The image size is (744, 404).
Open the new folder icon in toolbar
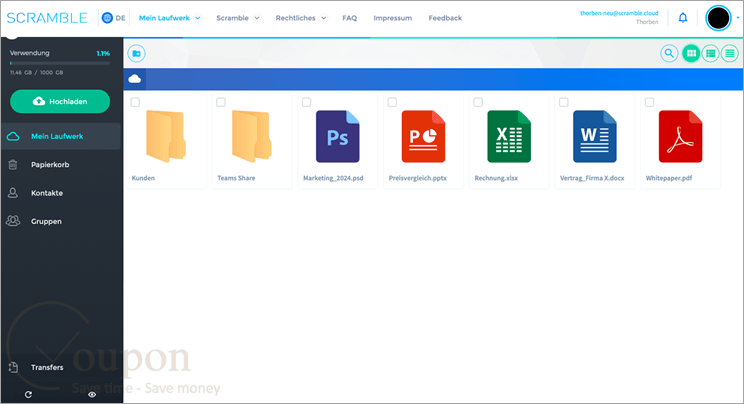coord(136,54)
